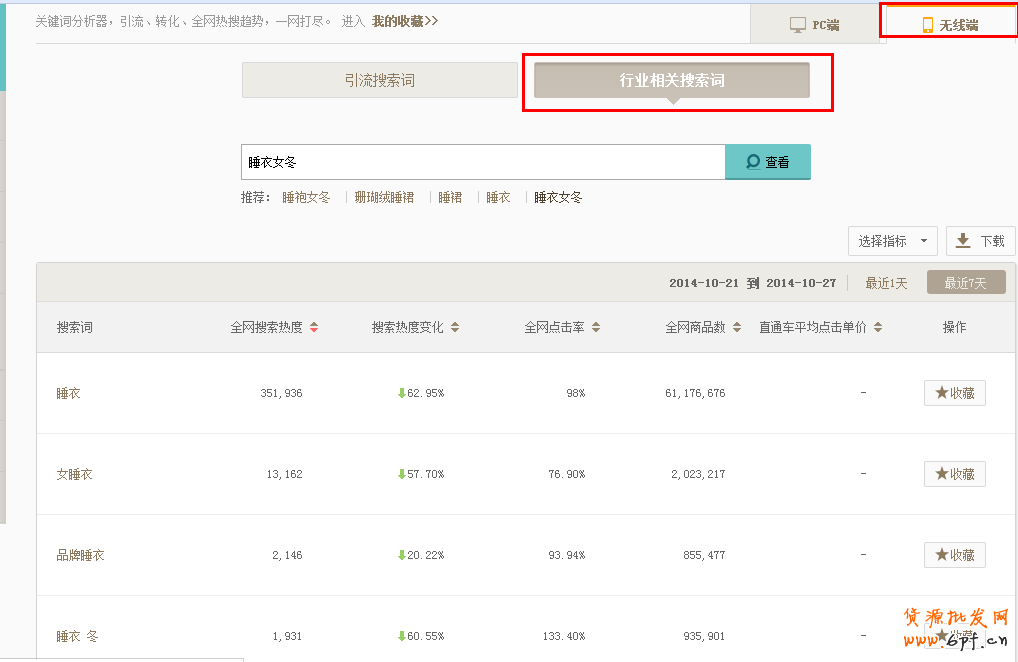Sort by 搜索热度变化 column arrow

click(x=455, y=328)
